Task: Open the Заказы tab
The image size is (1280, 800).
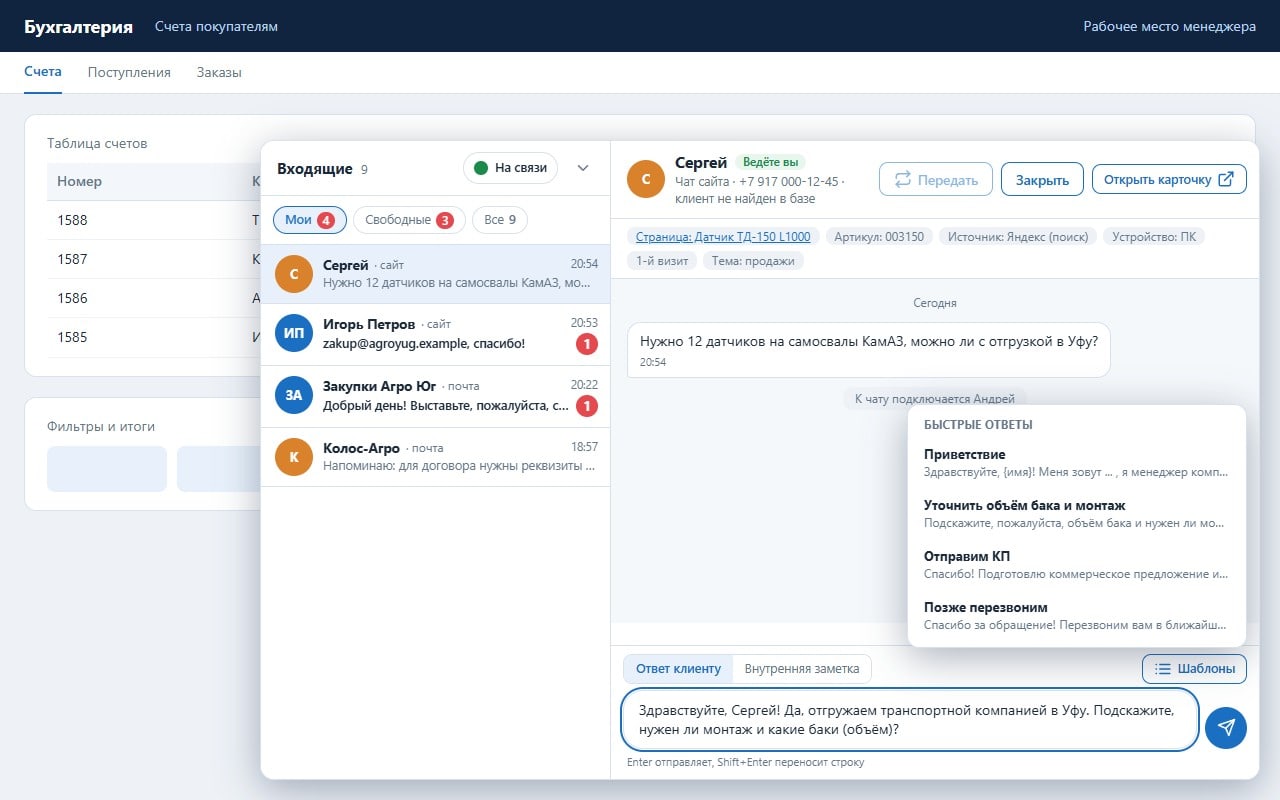Action: click(x=219, y=73)
